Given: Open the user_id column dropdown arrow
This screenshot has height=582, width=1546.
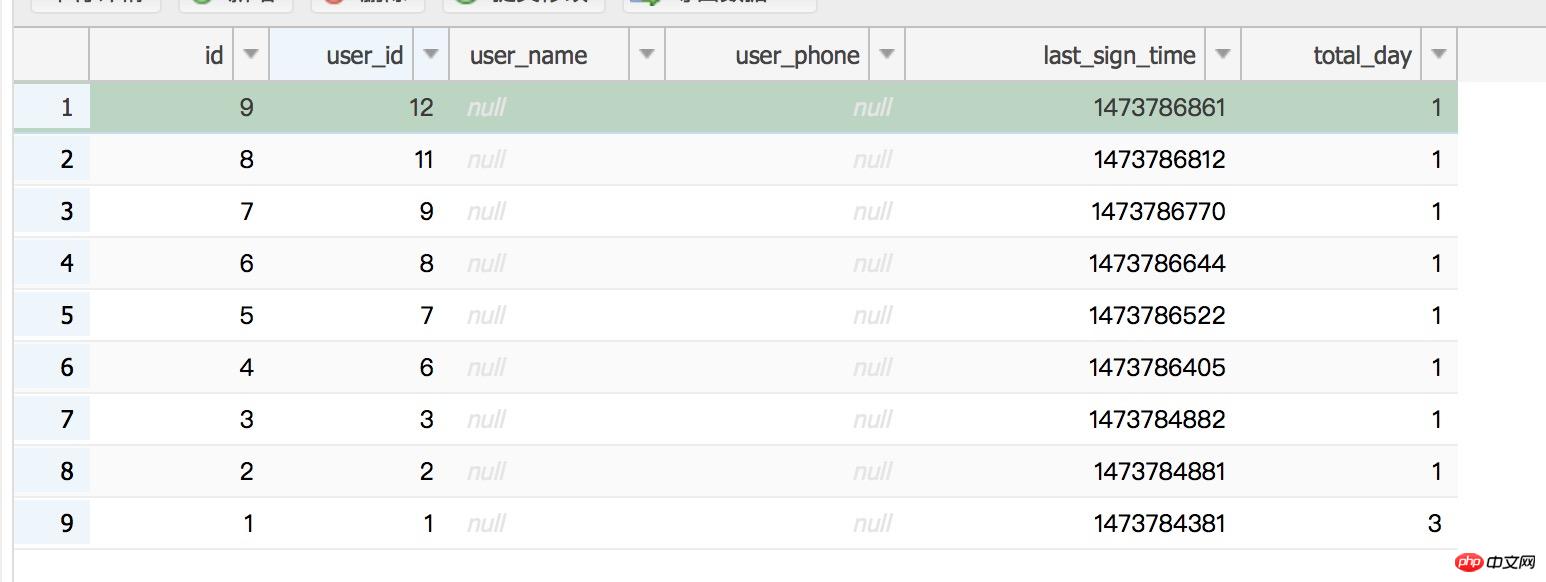Looking at the screenshot, I should coord(431,55).
